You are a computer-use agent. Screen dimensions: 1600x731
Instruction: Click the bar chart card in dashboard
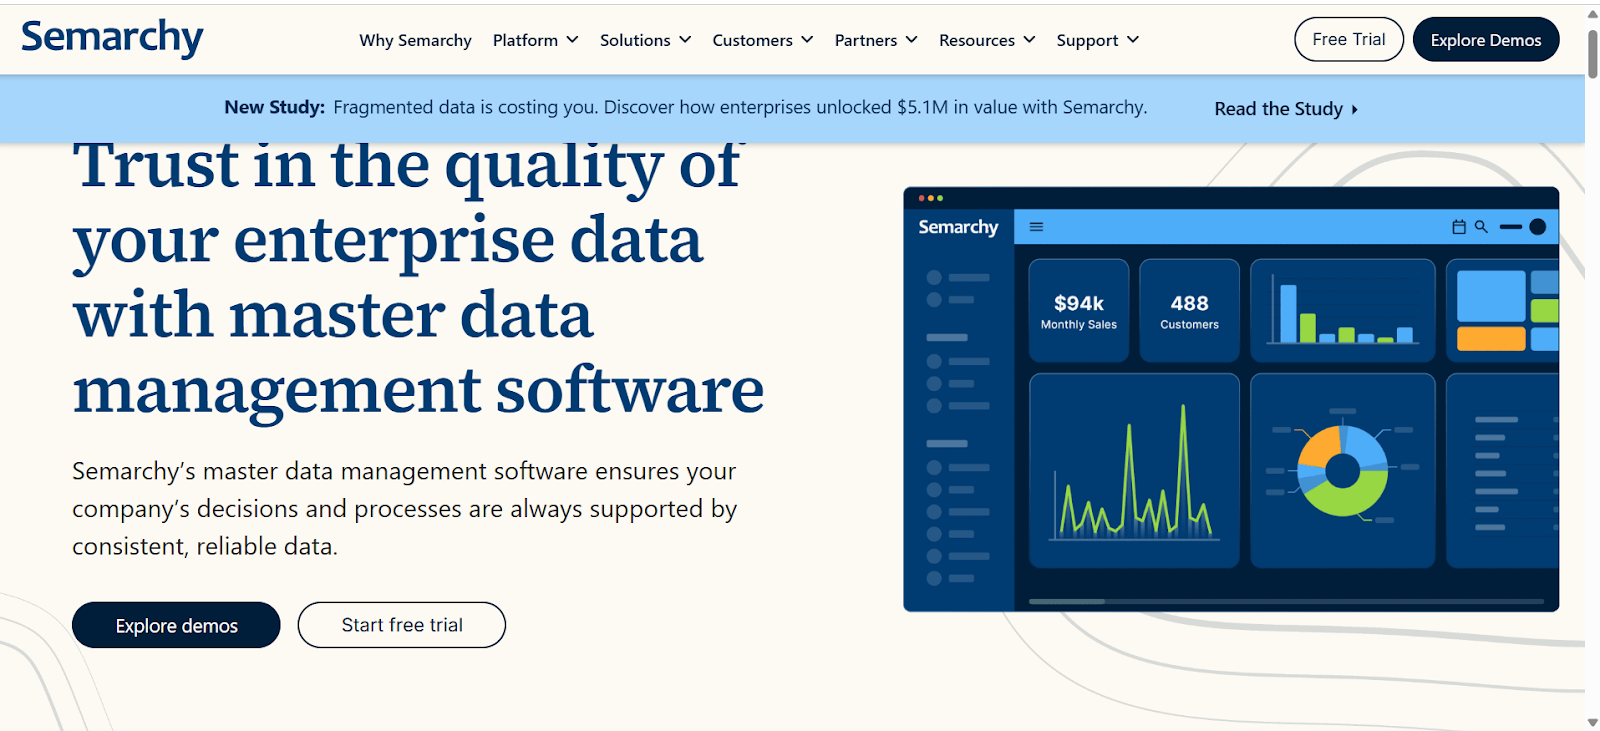1343,311
